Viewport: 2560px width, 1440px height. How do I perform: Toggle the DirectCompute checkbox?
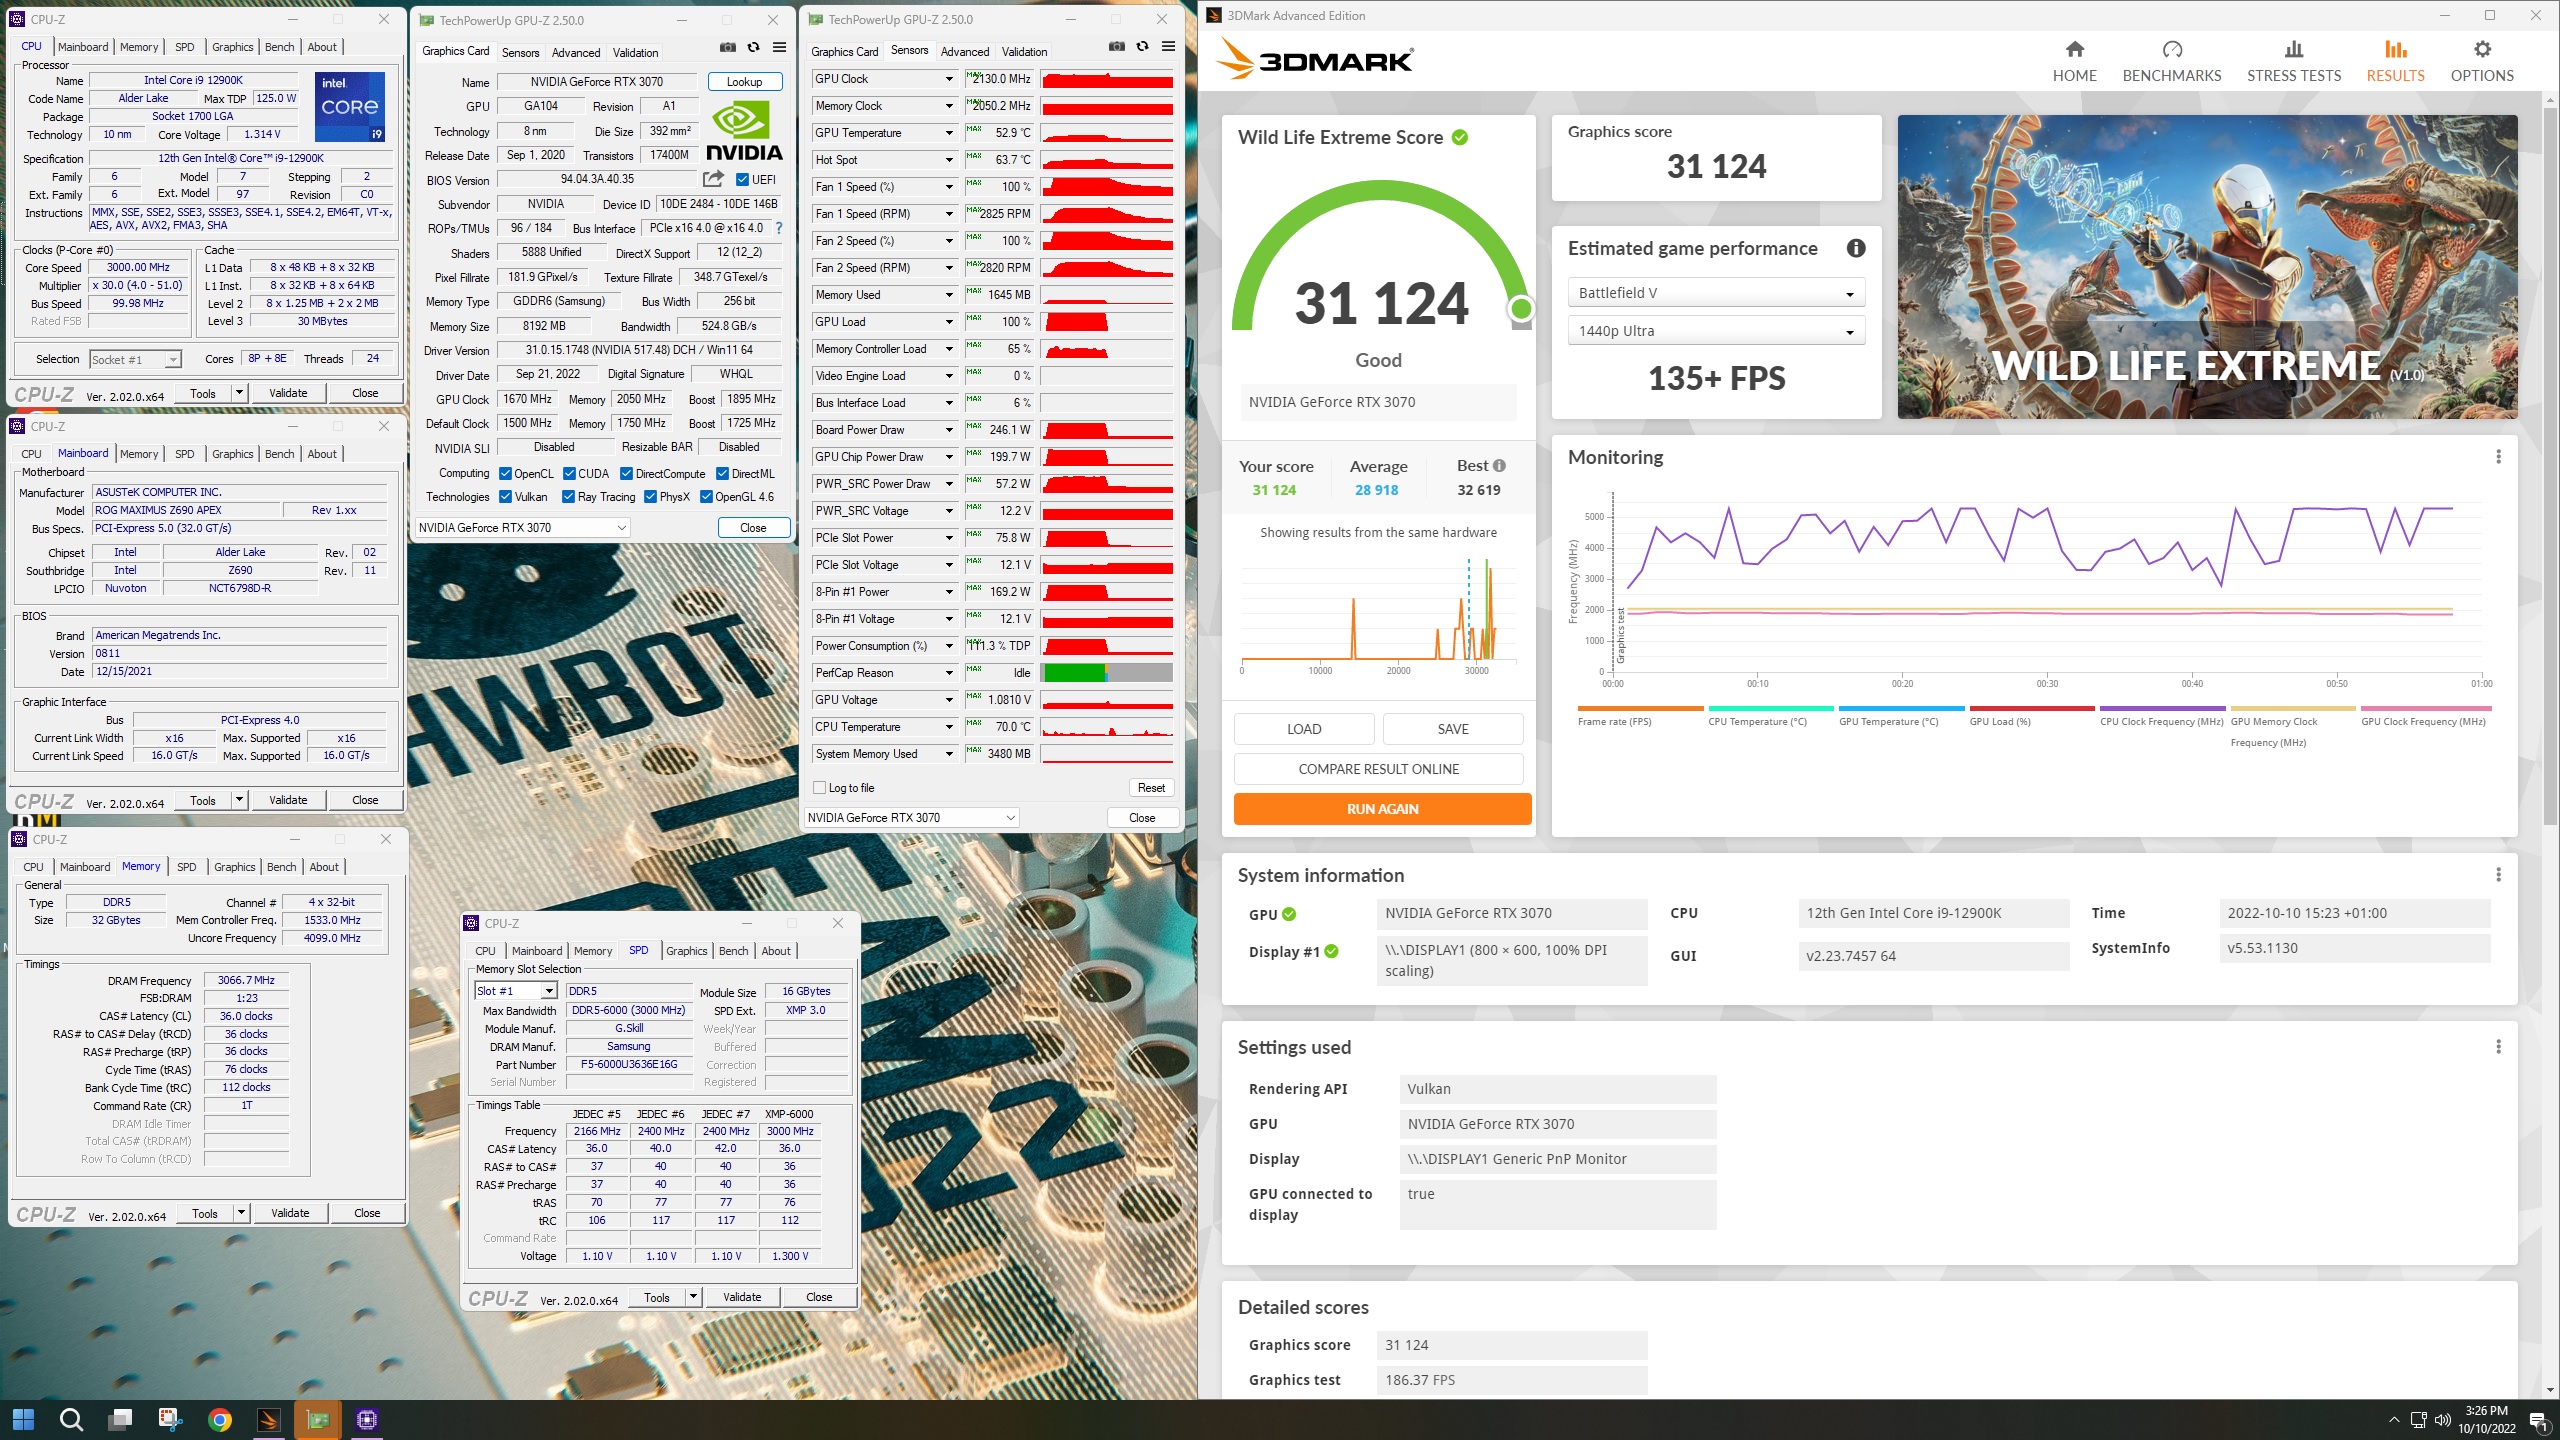[627, 474]
